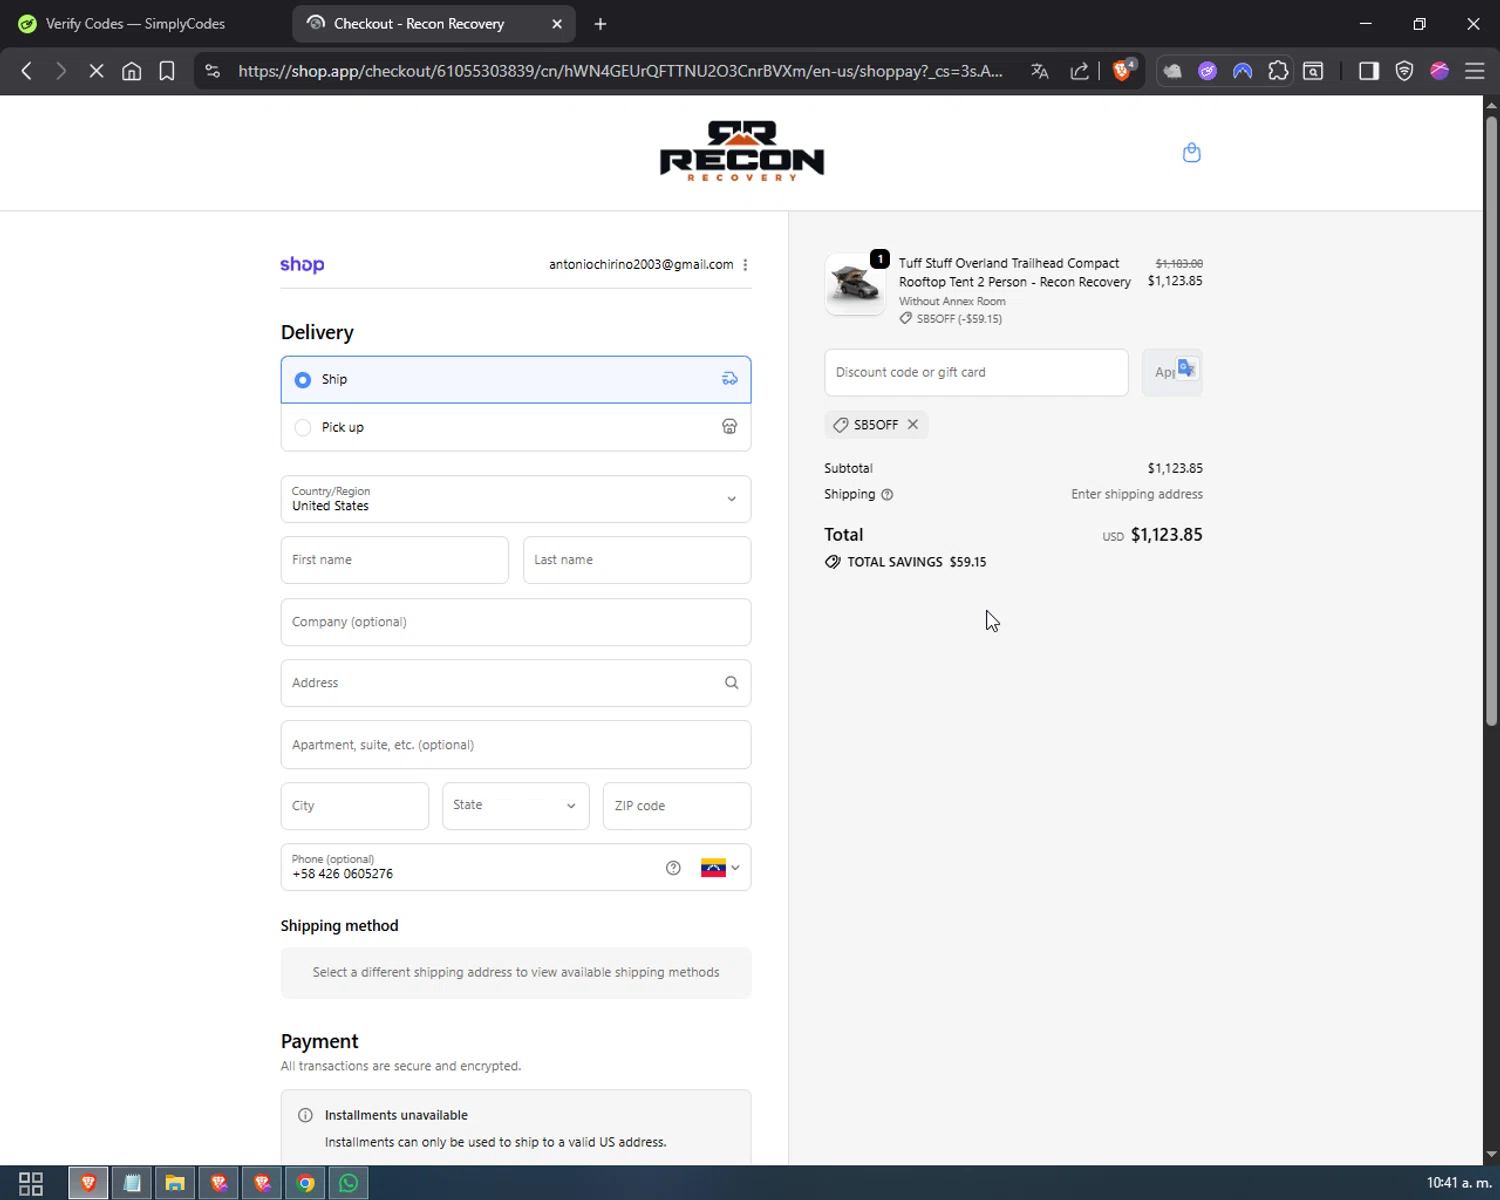Open a new browser tab
1500x1200 pixels.
click(x=600, y=24)
